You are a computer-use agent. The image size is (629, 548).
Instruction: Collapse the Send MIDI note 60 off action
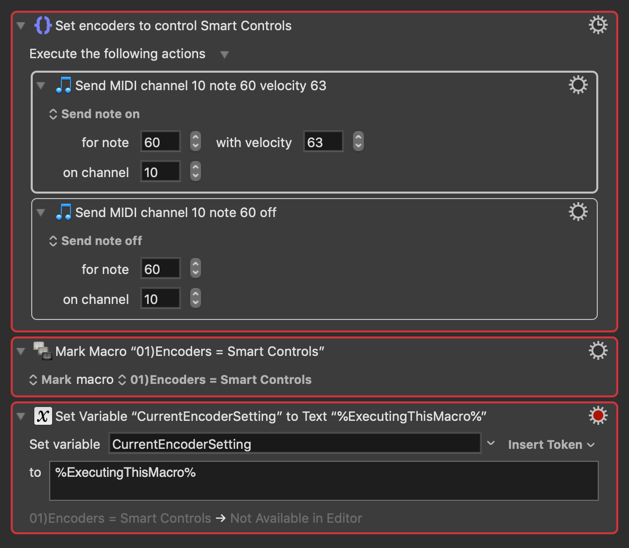pyautogui.click(x=41, y=212)
